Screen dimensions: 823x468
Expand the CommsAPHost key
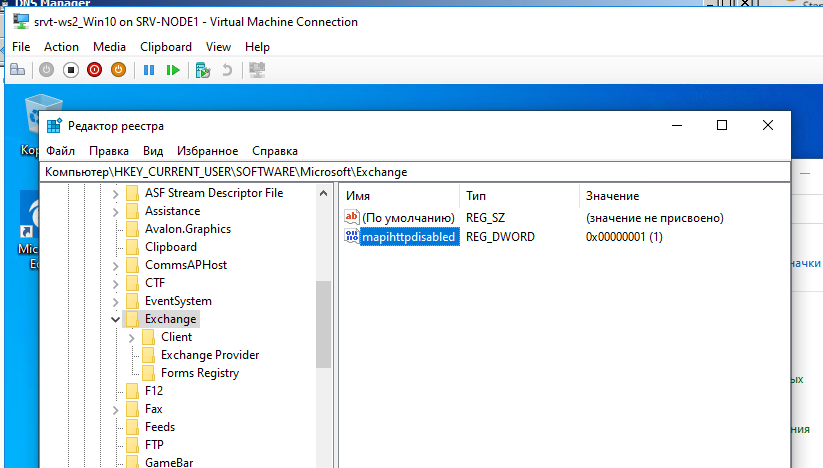point(115,266)
